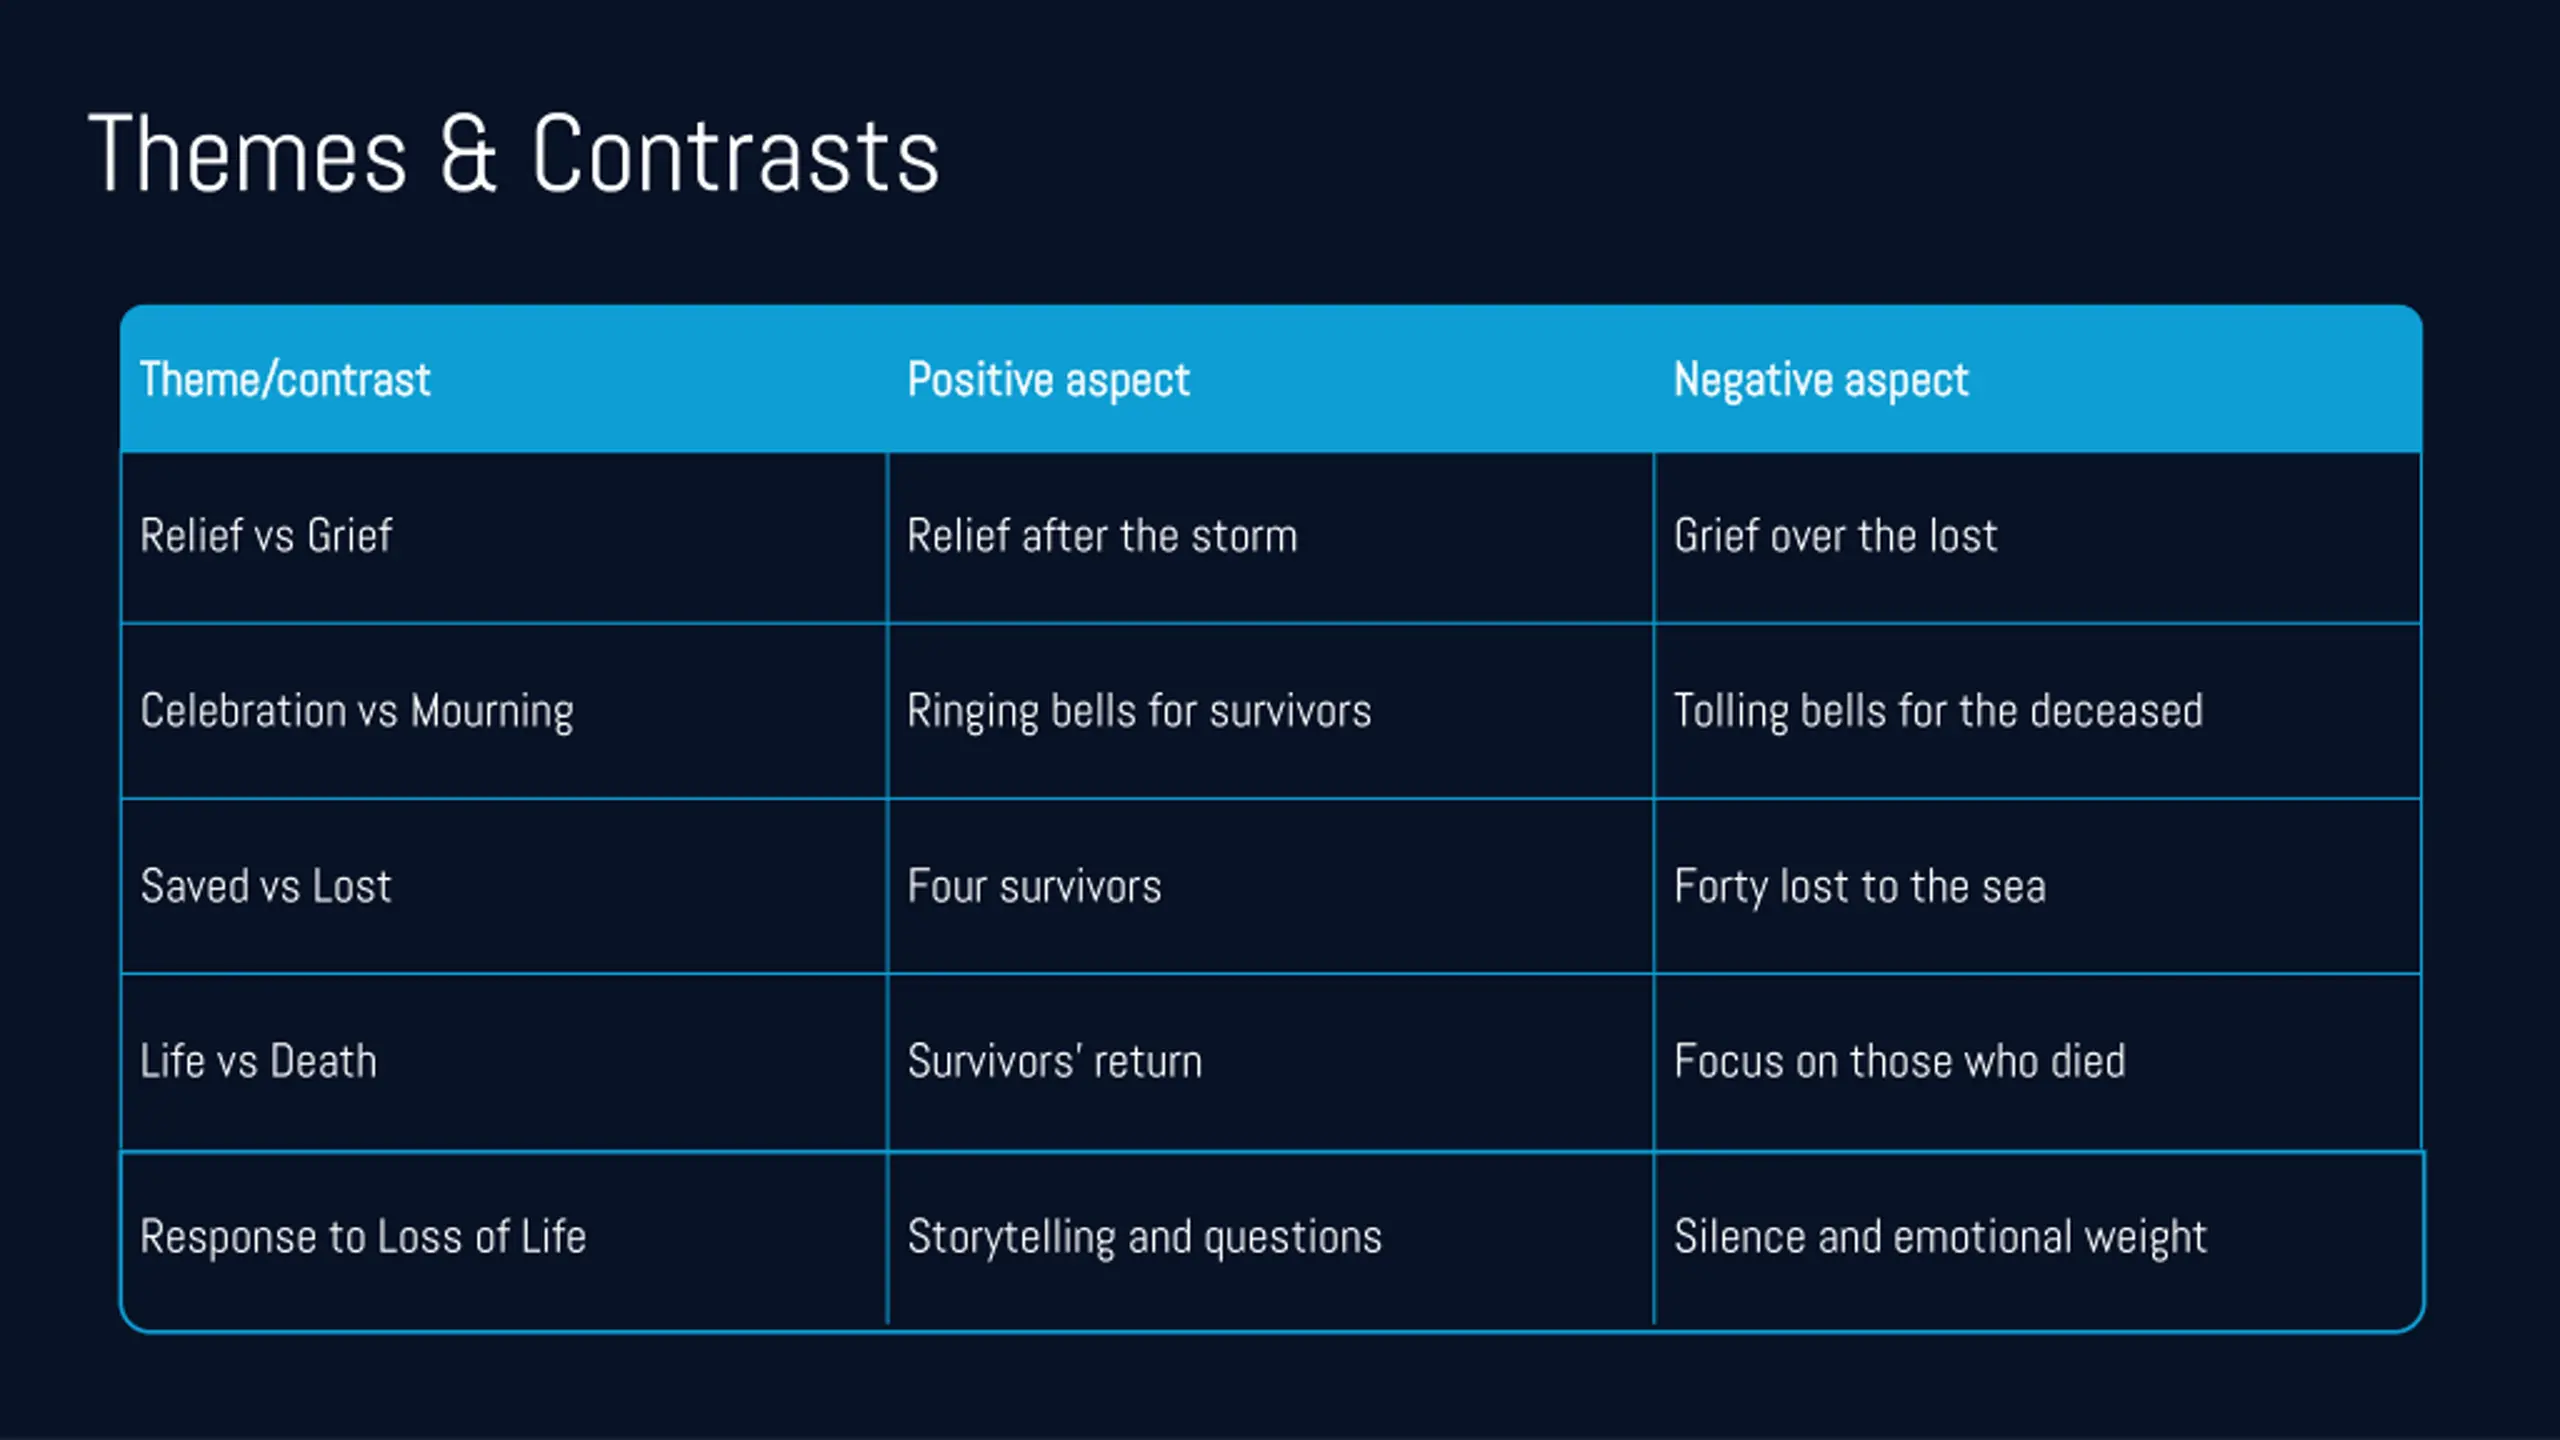The image size is (2560, 1440).
Task: Click the Celebration vs Mourning cell
Action: 504,711
